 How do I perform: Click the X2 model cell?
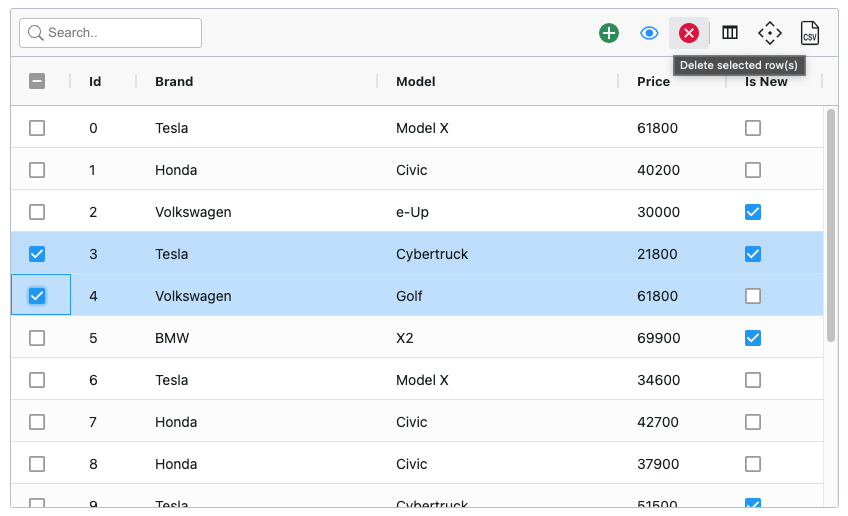(405, 338)
